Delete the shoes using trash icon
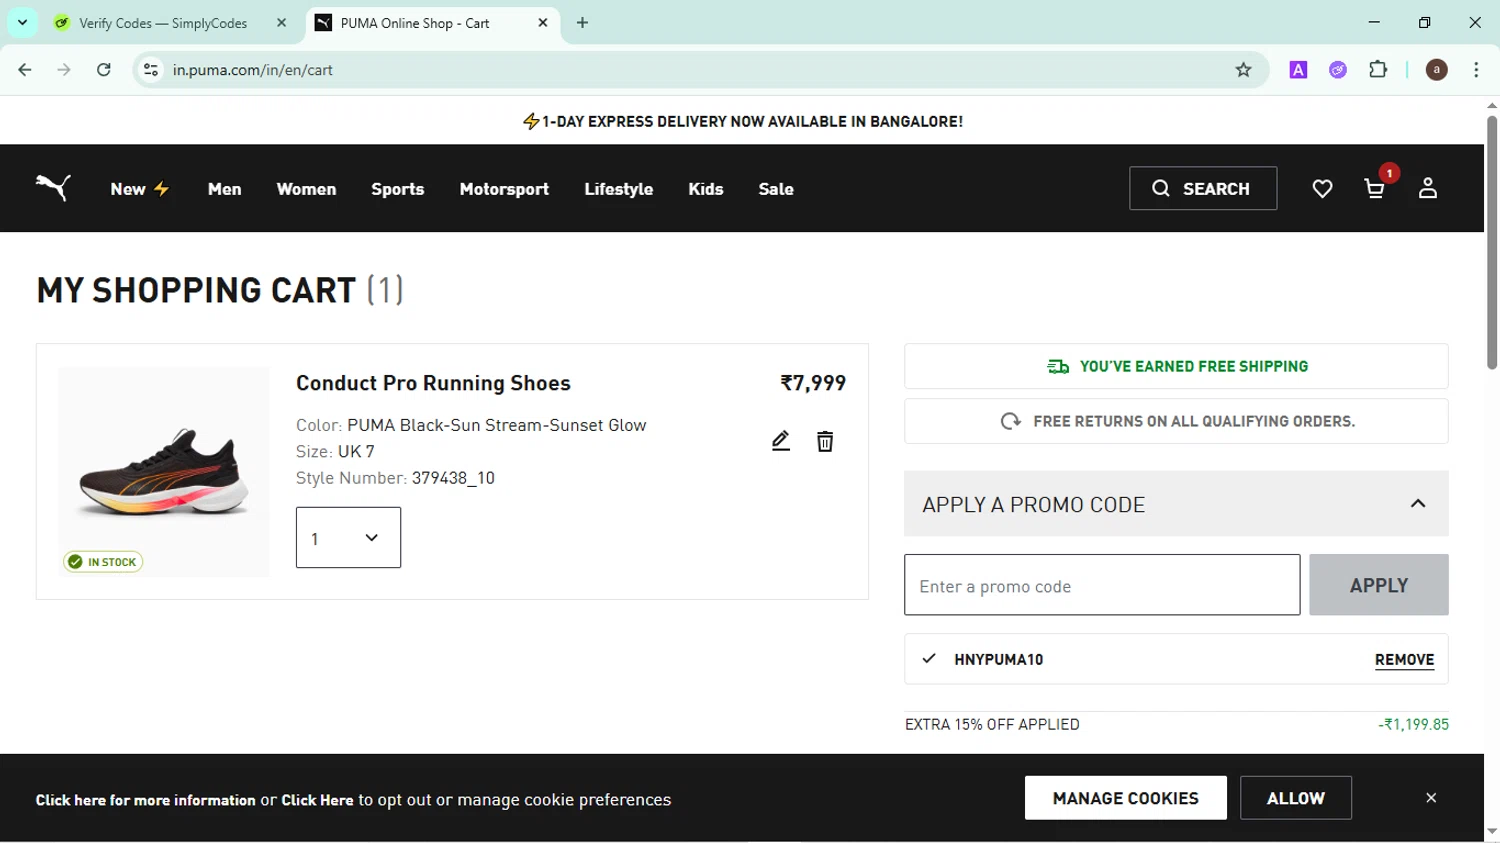The height and width of the screenshot is (843, 1500). (x=825, y=441)
